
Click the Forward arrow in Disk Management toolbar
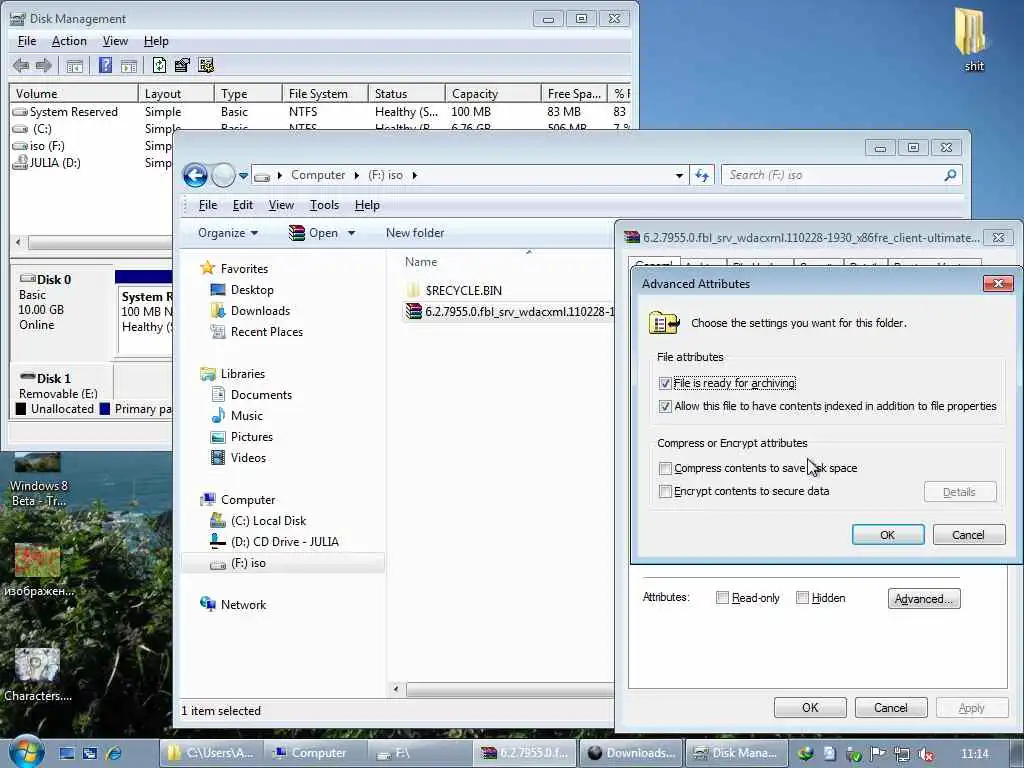click(x=44, y=65)
